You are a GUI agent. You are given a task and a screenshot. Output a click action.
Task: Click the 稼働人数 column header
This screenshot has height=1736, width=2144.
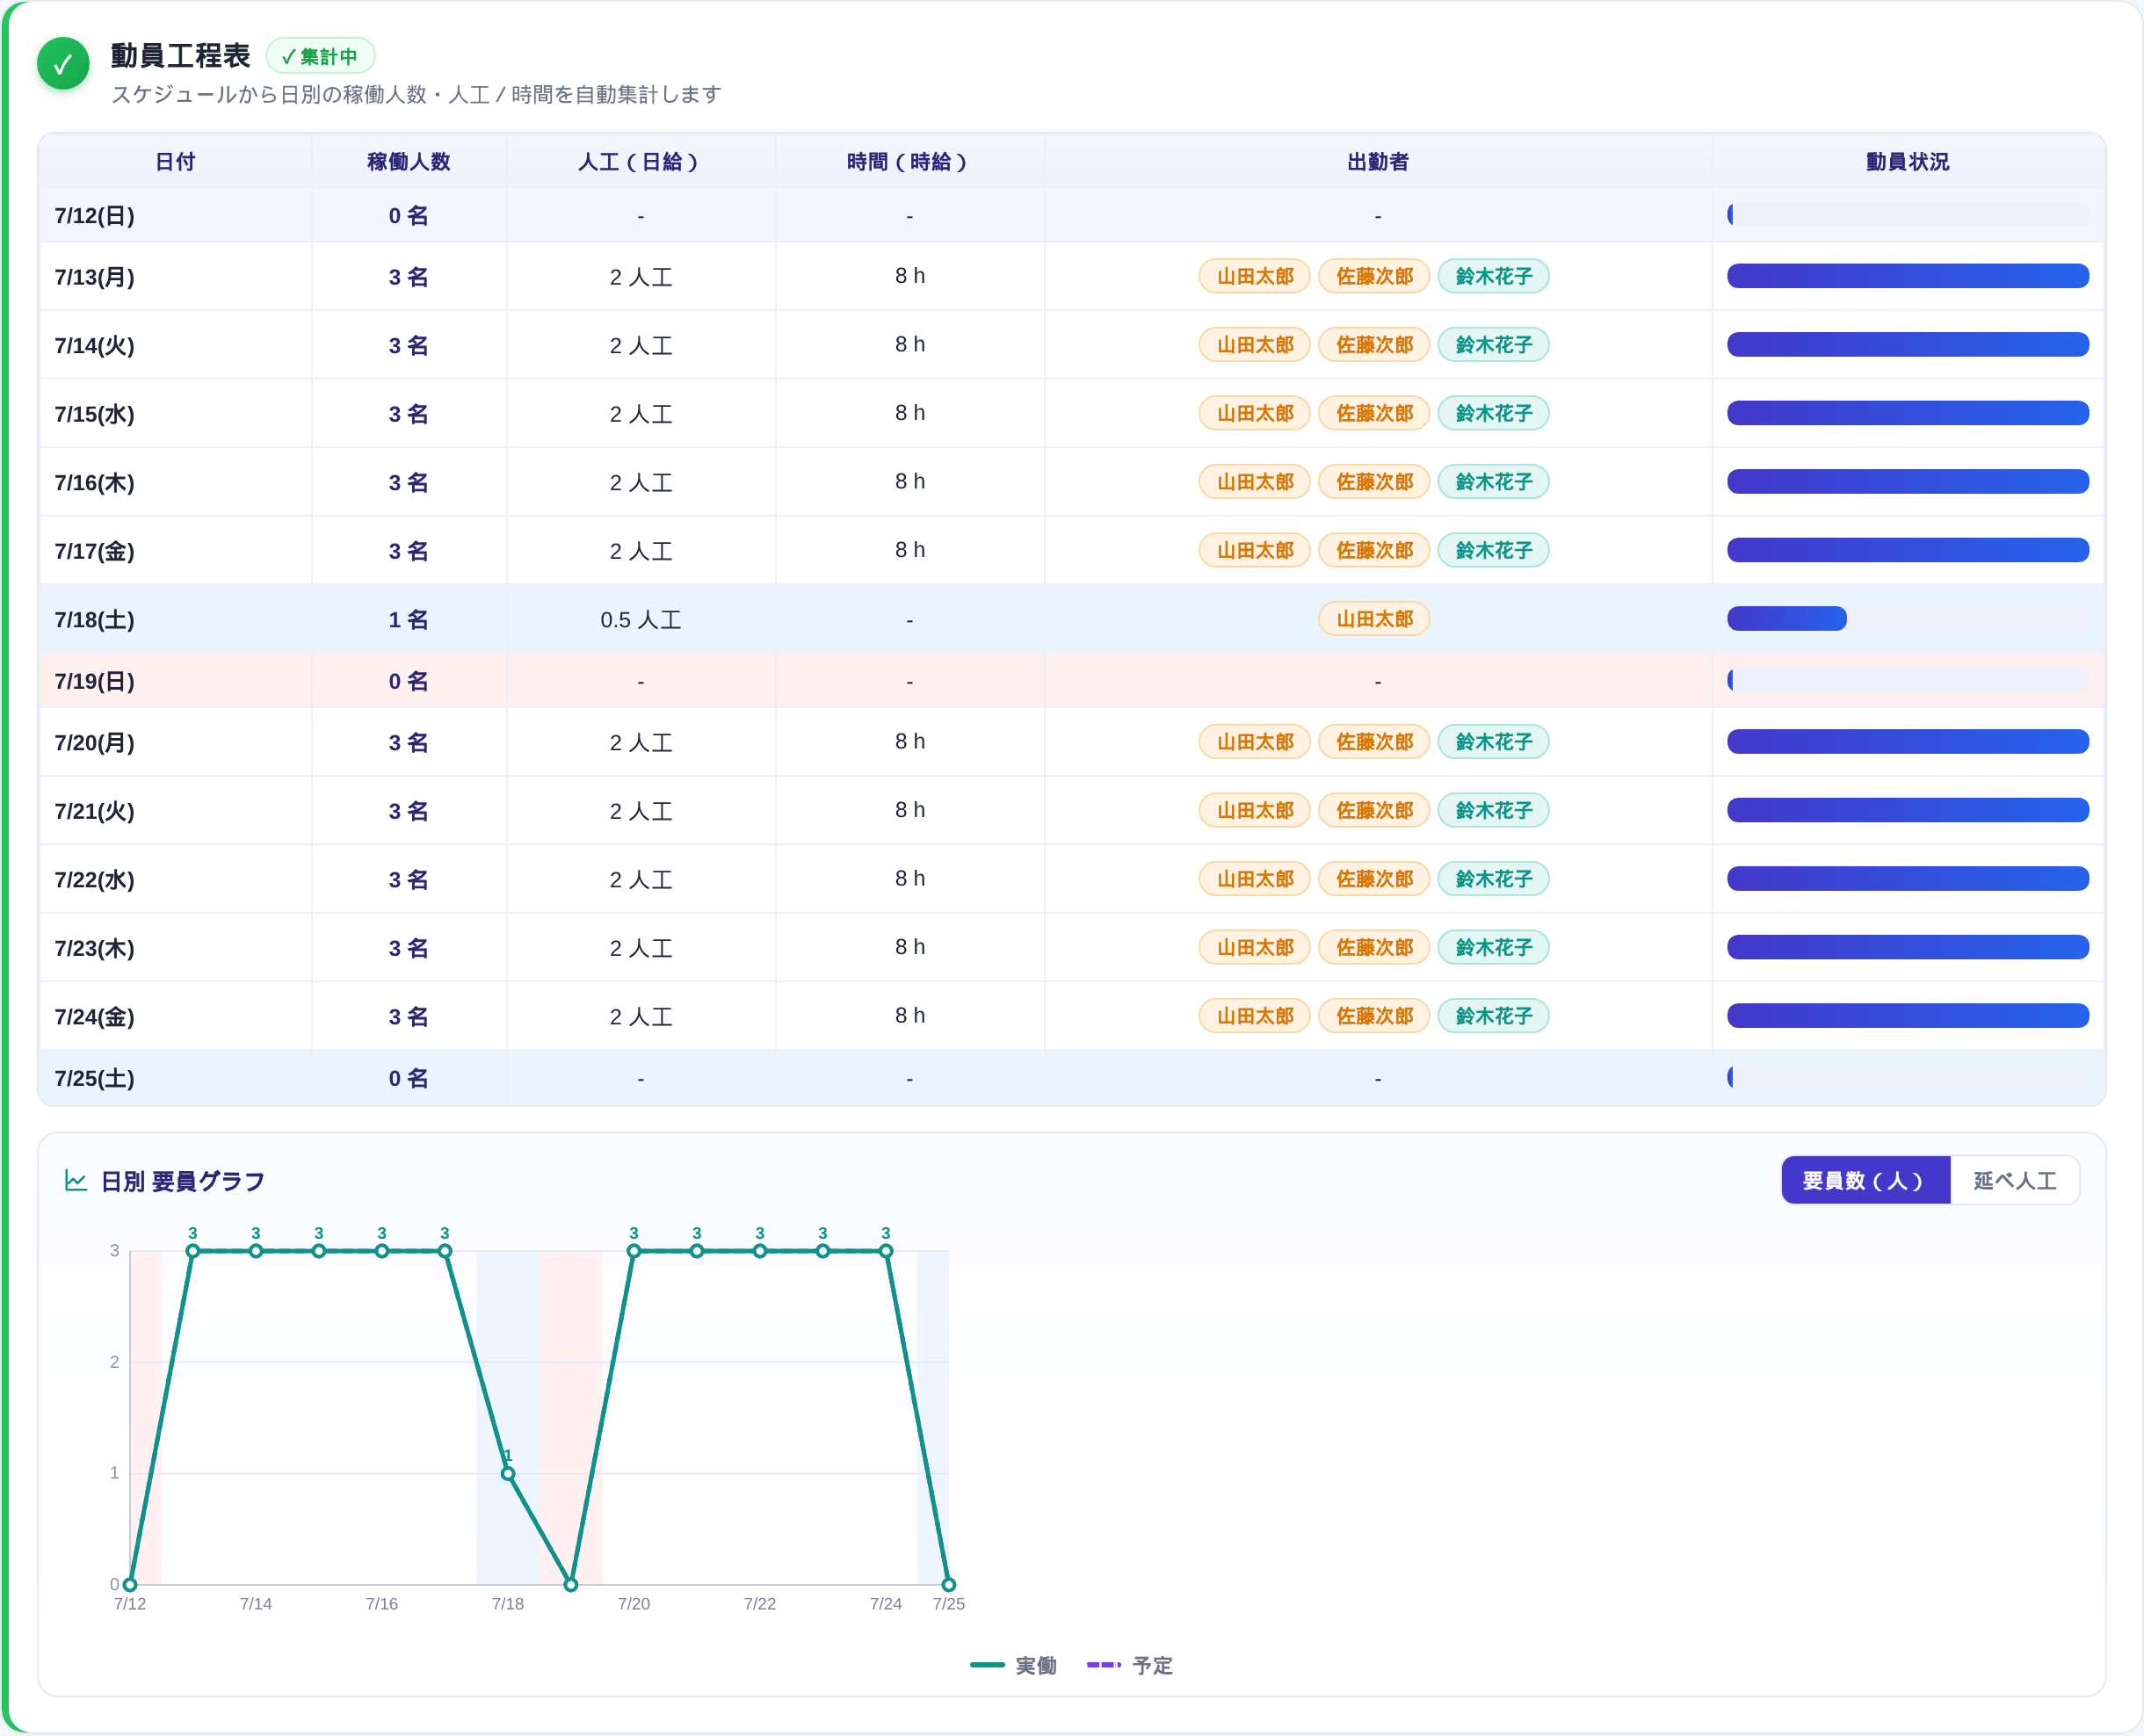tap(408, 162)
